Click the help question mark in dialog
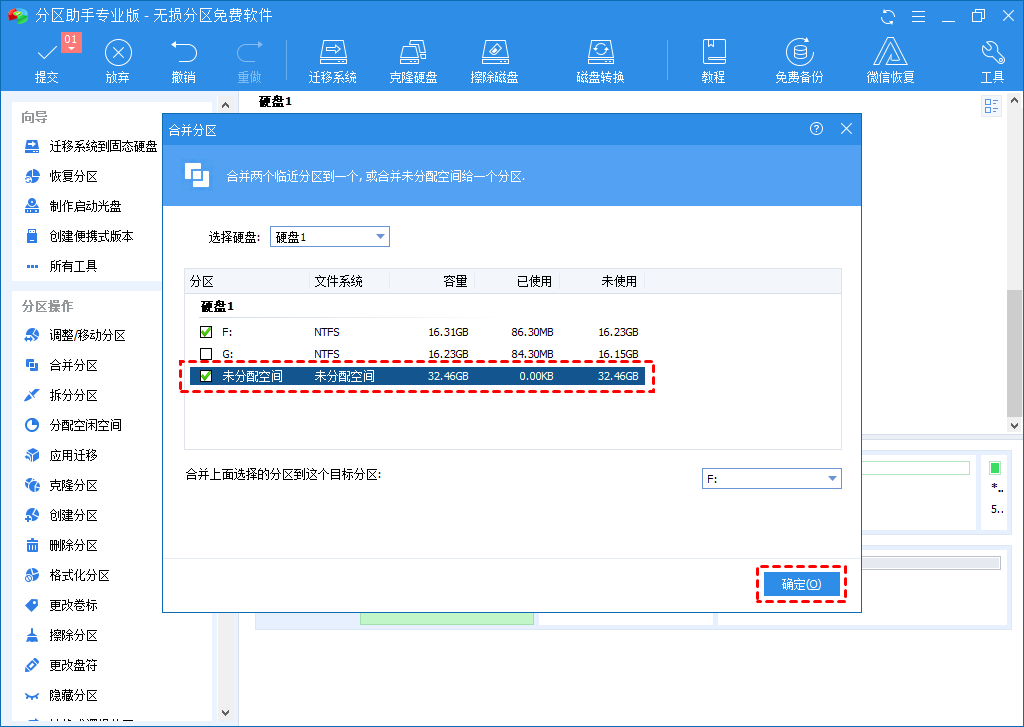Screen dimensions: 1024x727 tap(816, 129)
